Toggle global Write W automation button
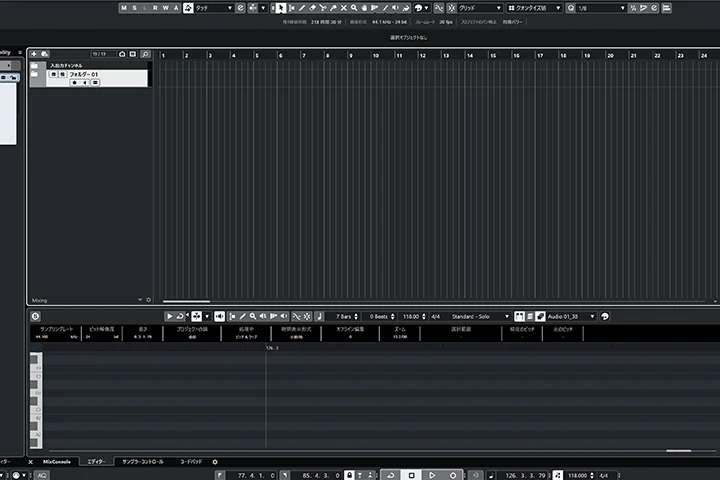The height and width of the screenshot is (480, 720). point(165,8)
